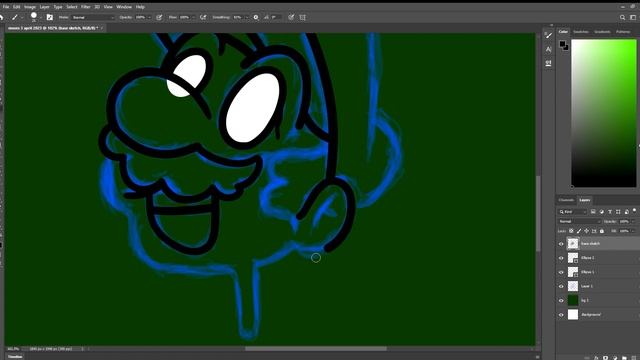Open the layer Opacity dropdown
This screenshot has width=640, height=360.
[633, 221]
